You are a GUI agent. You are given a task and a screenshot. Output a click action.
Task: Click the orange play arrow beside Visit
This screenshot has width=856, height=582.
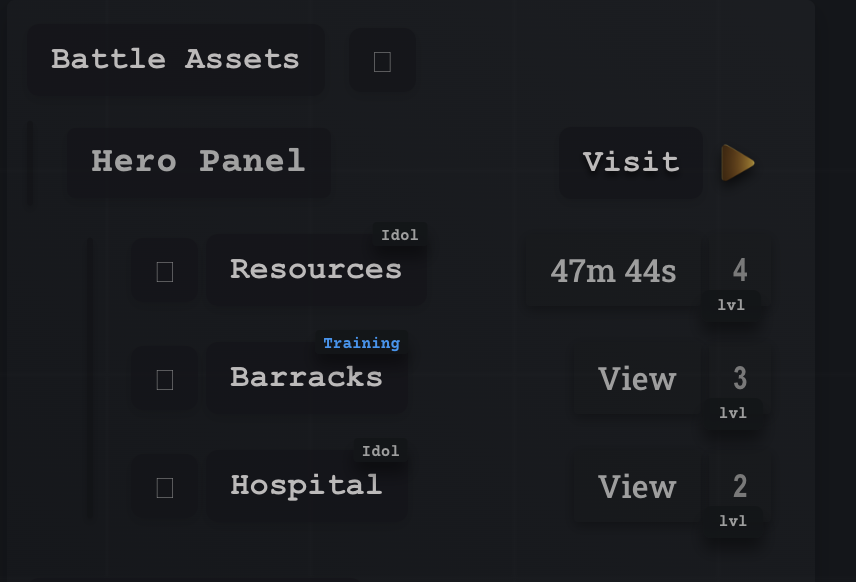coord(738,162)
